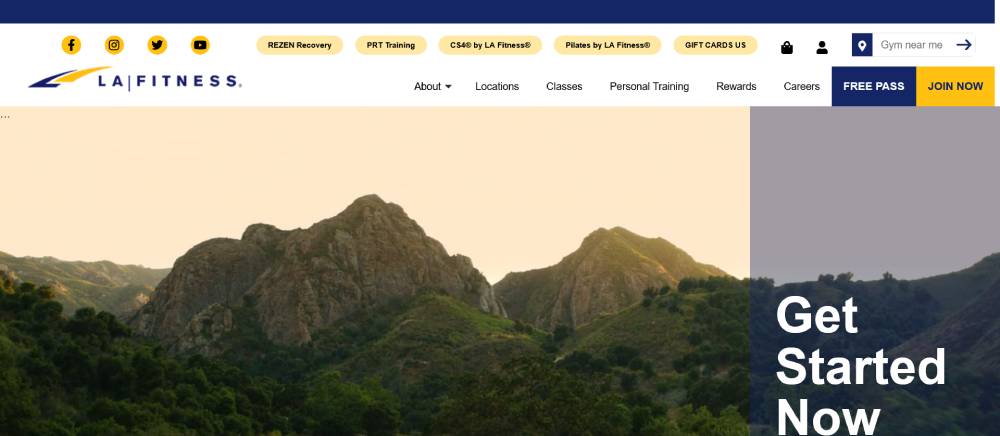Open the YouTube social icon
Image resolution: width=1000 pixels, height=436 pixels.
point(200,45)
